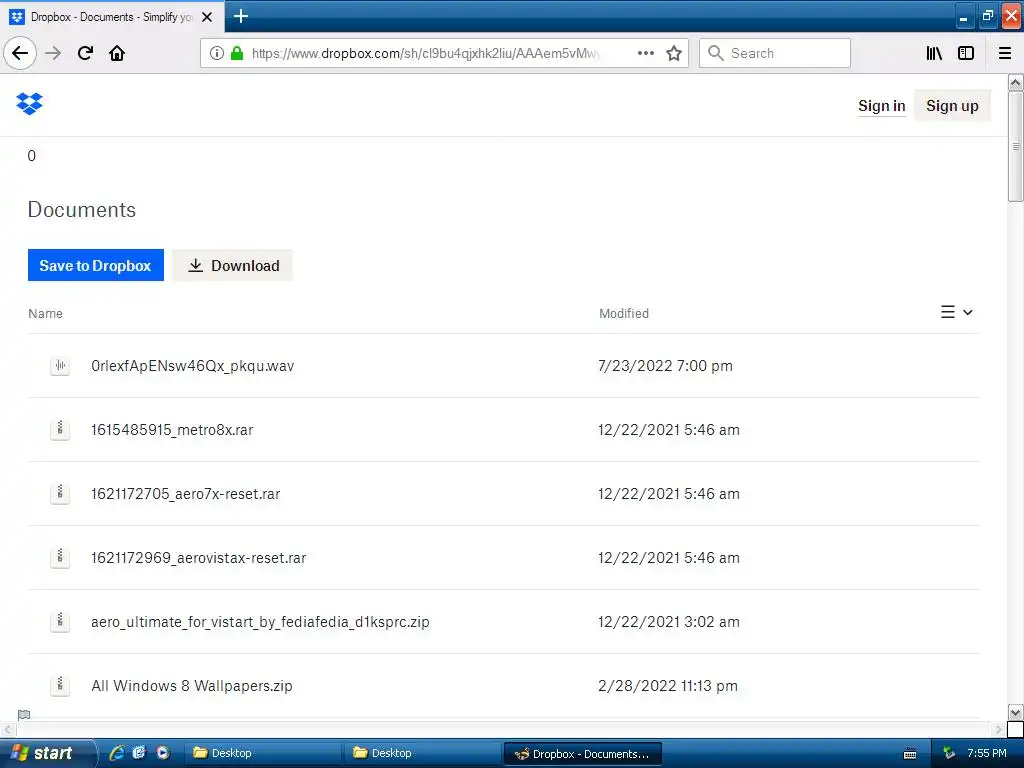The image size is (1024, 768).
Task: Click date 2/28/2022 11:13 pm
Action: (x=668, y=686)
